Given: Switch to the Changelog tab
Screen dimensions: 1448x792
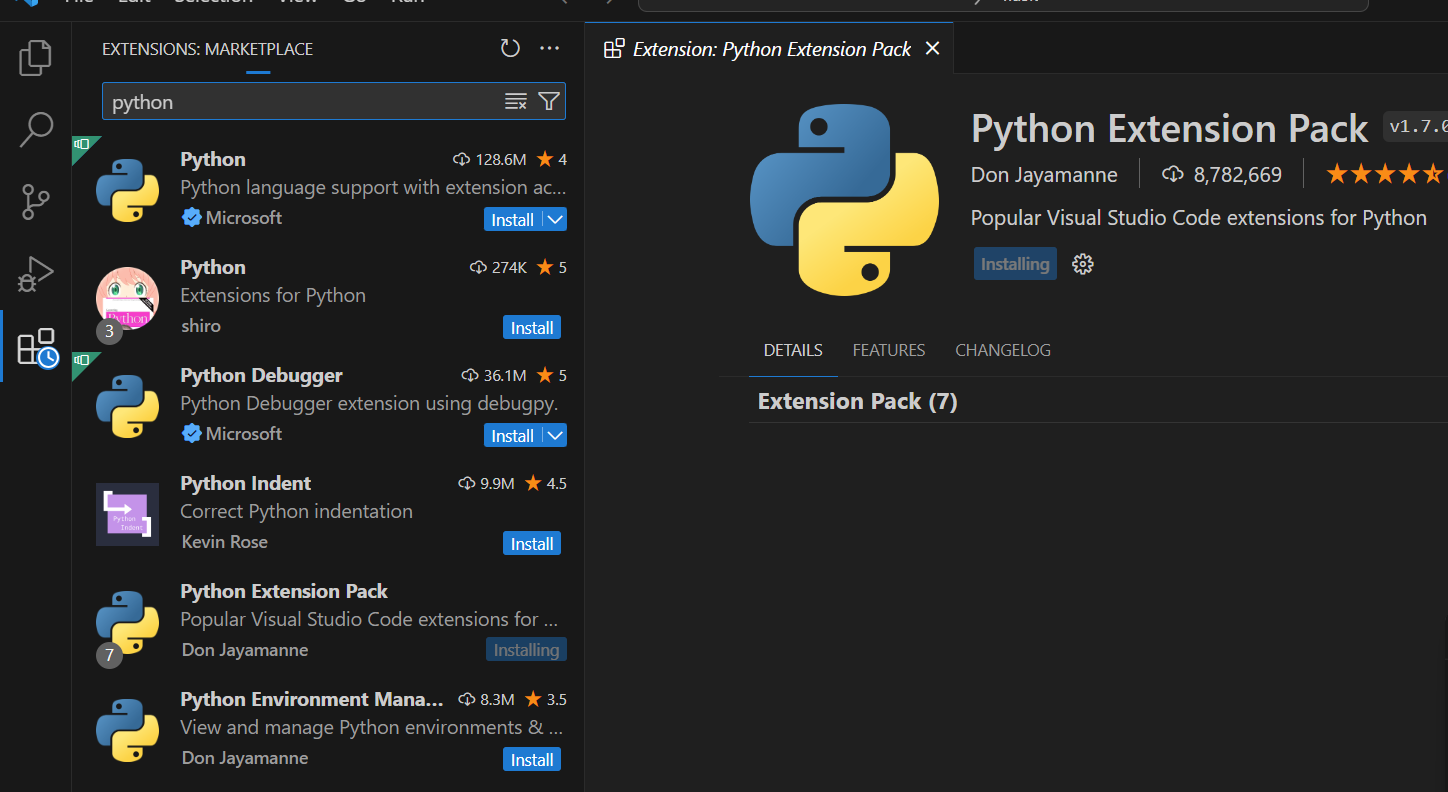Looking at the screenshot, I should (x=1002, y=350).
